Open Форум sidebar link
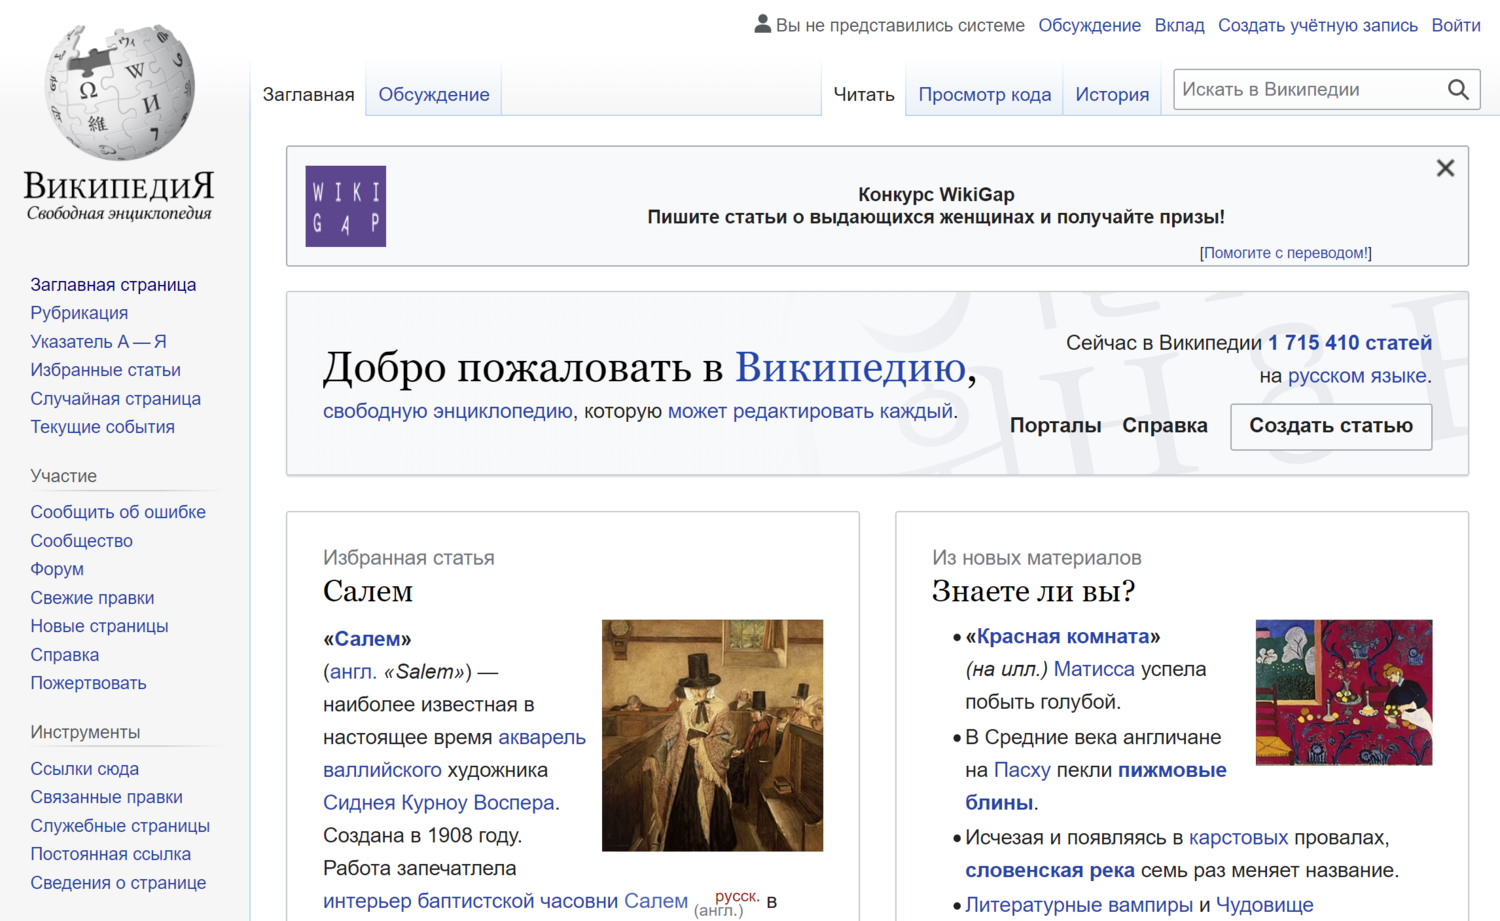The image size is (1500, 921). pos(57,569)
